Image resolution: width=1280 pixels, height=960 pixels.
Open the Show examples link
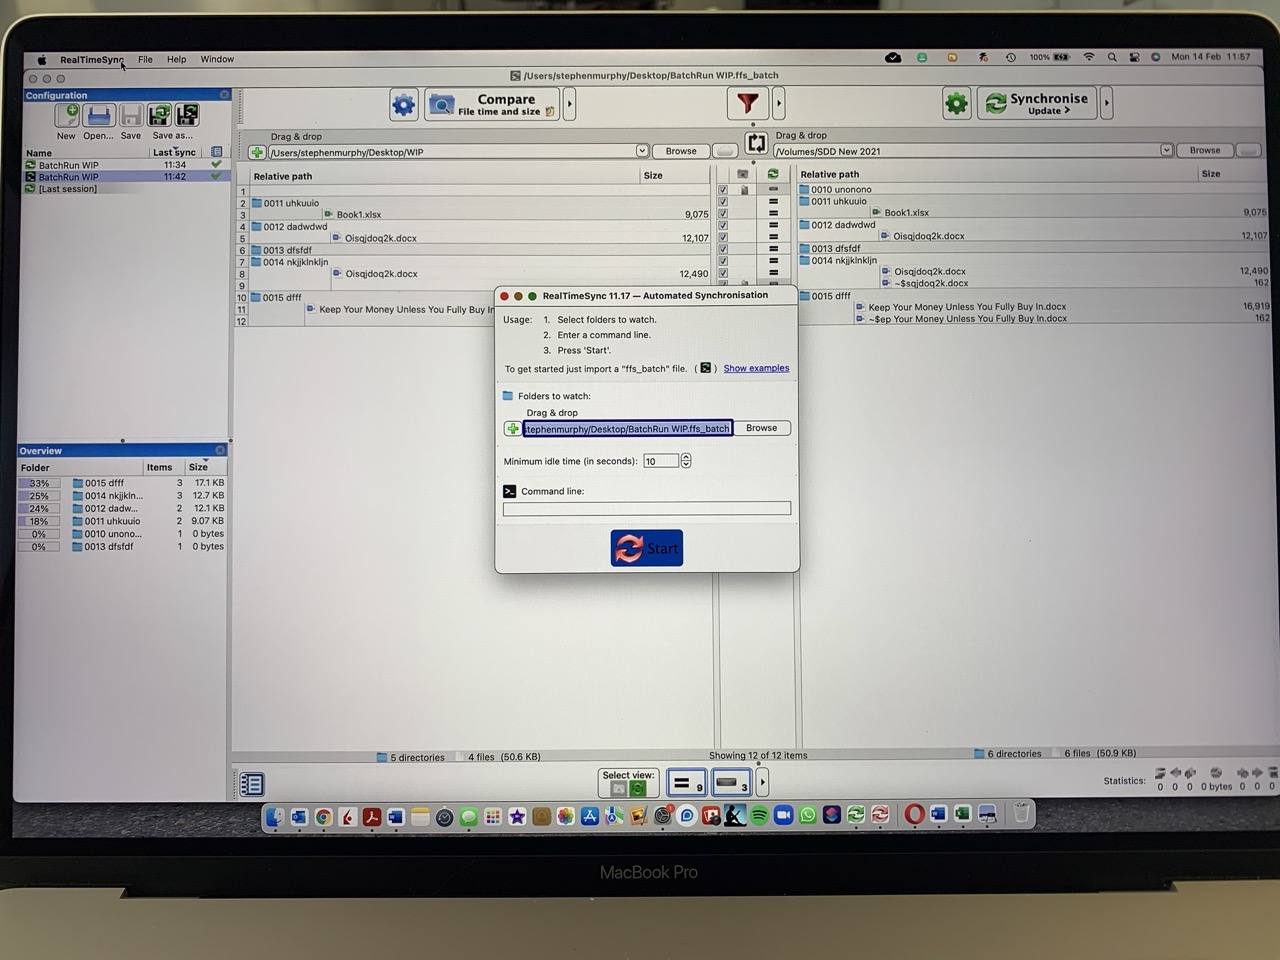pyautogui.click(x=756, y=368)
